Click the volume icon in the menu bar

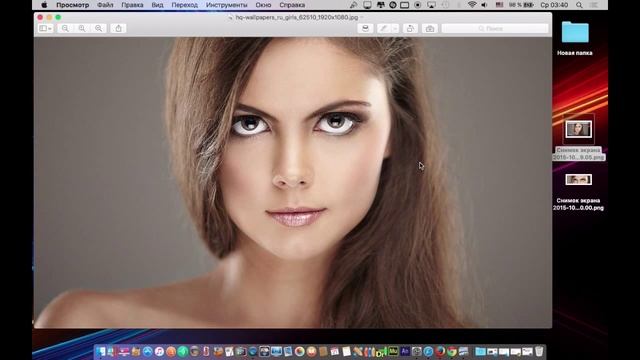pyautogui.click(x=484, y=5)
